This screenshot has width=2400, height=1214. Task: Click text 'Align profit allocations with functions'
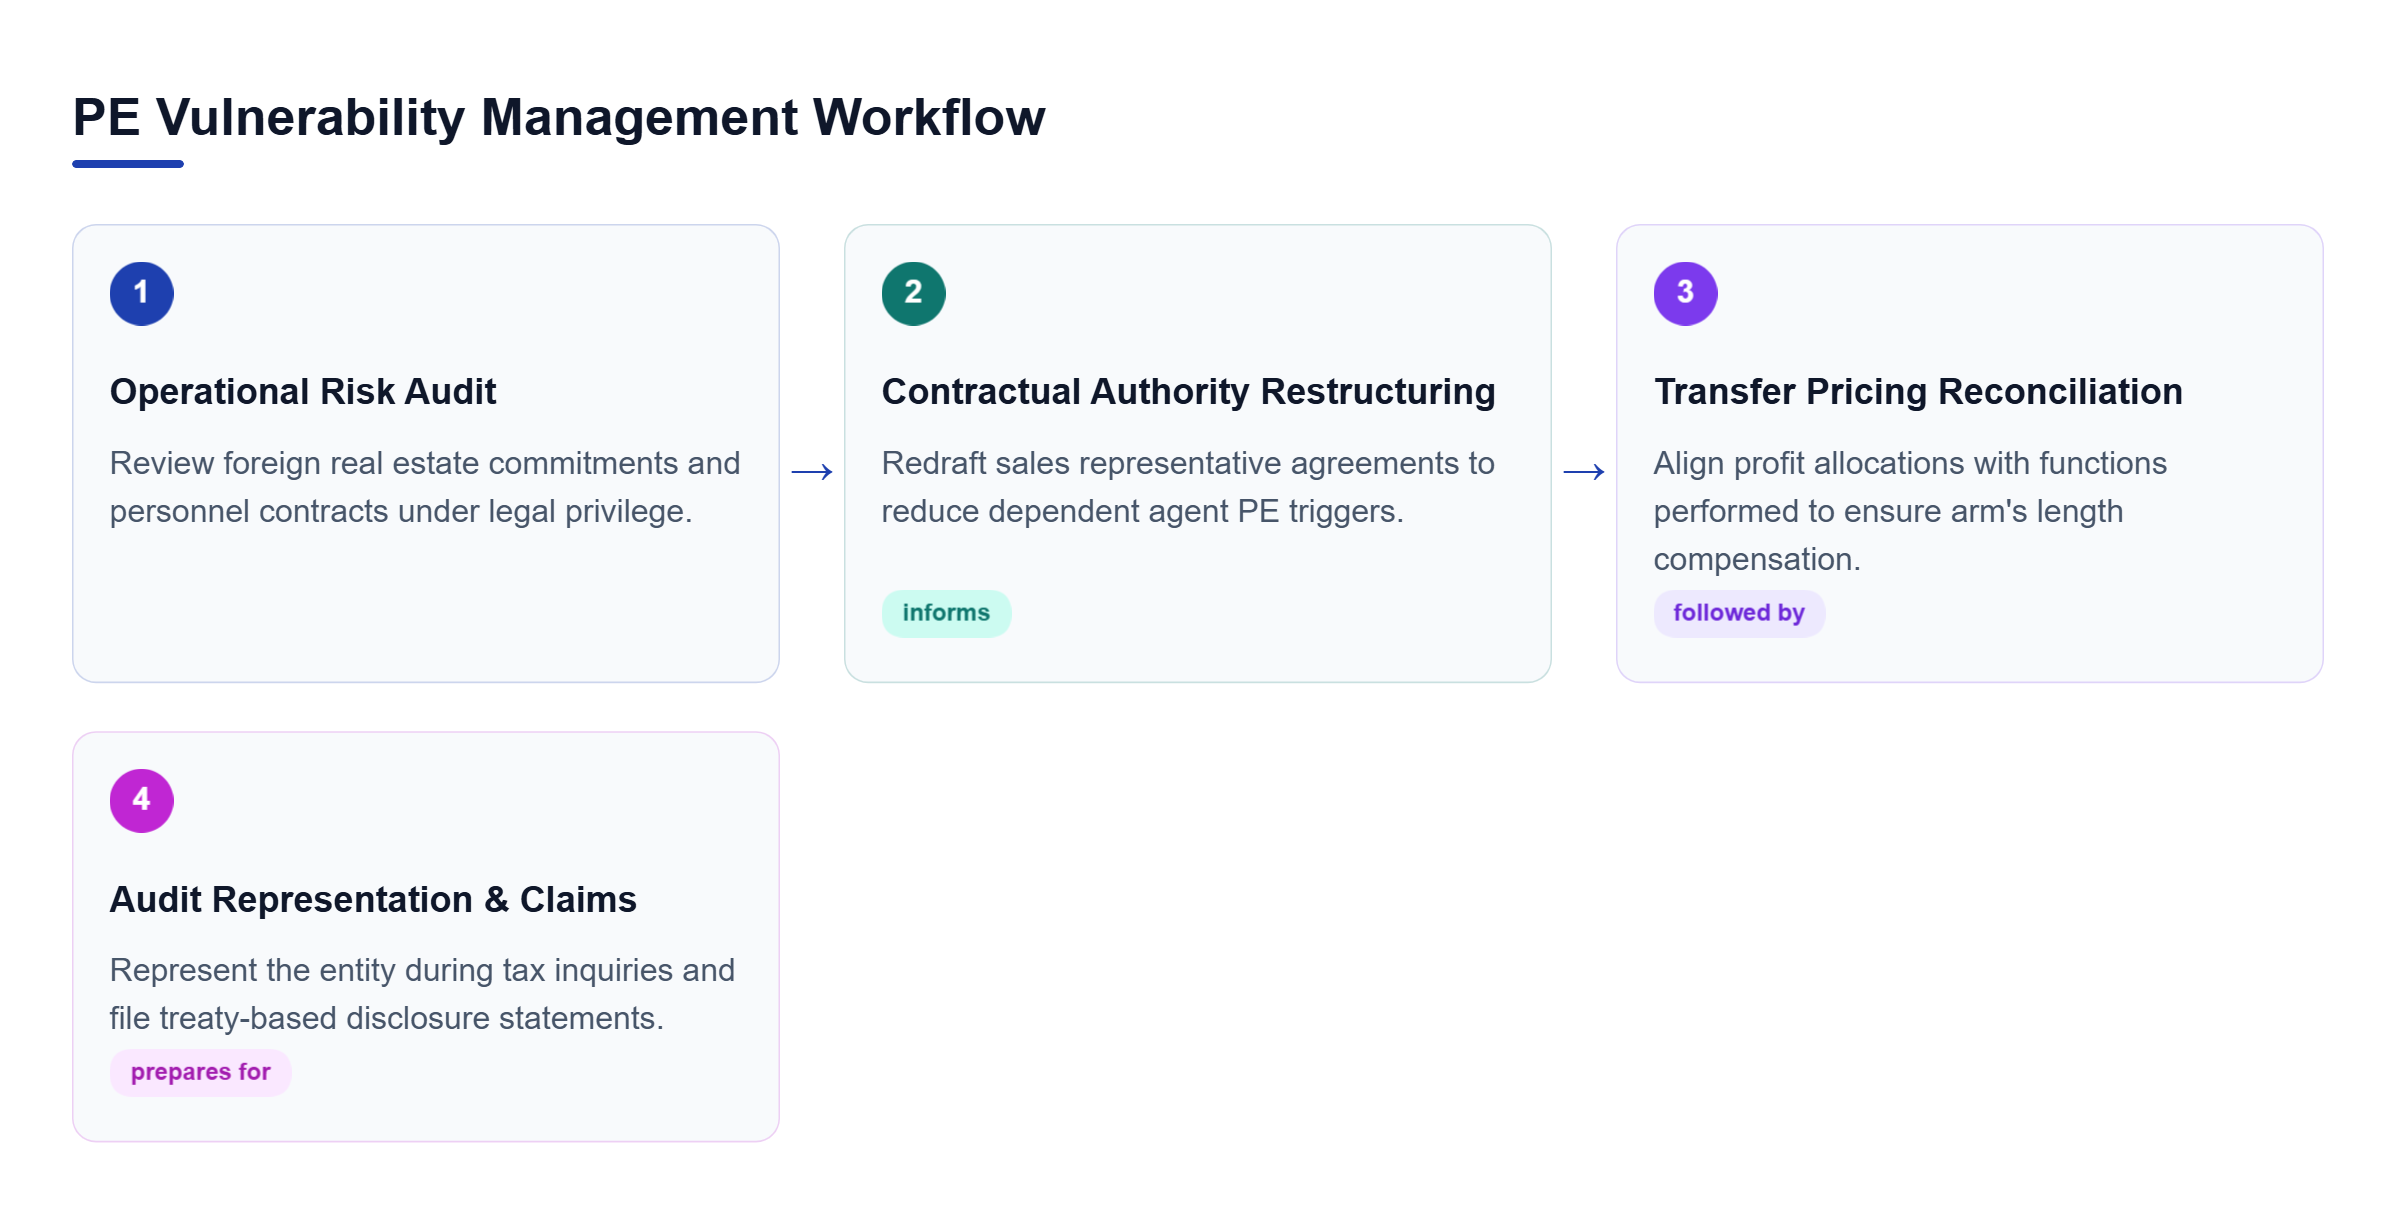click(1910, 463)
